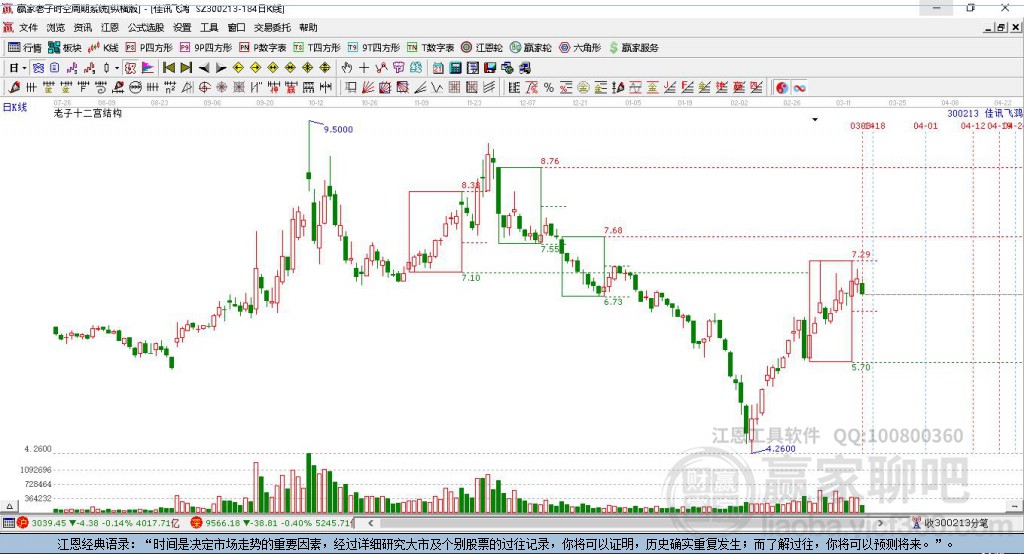
Task: Expand the small black triangle above chart
Action: pos(815,120)
